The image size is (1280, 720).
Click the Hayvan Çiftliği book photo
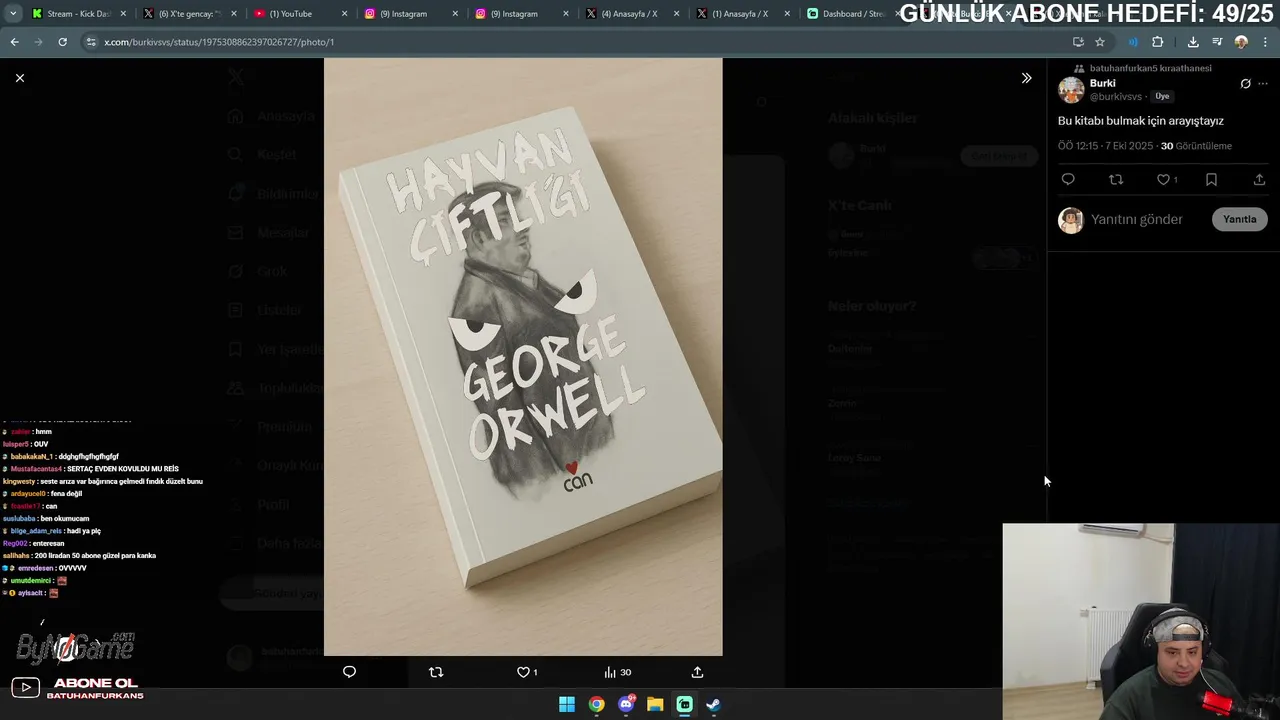[x=523, y=357]
